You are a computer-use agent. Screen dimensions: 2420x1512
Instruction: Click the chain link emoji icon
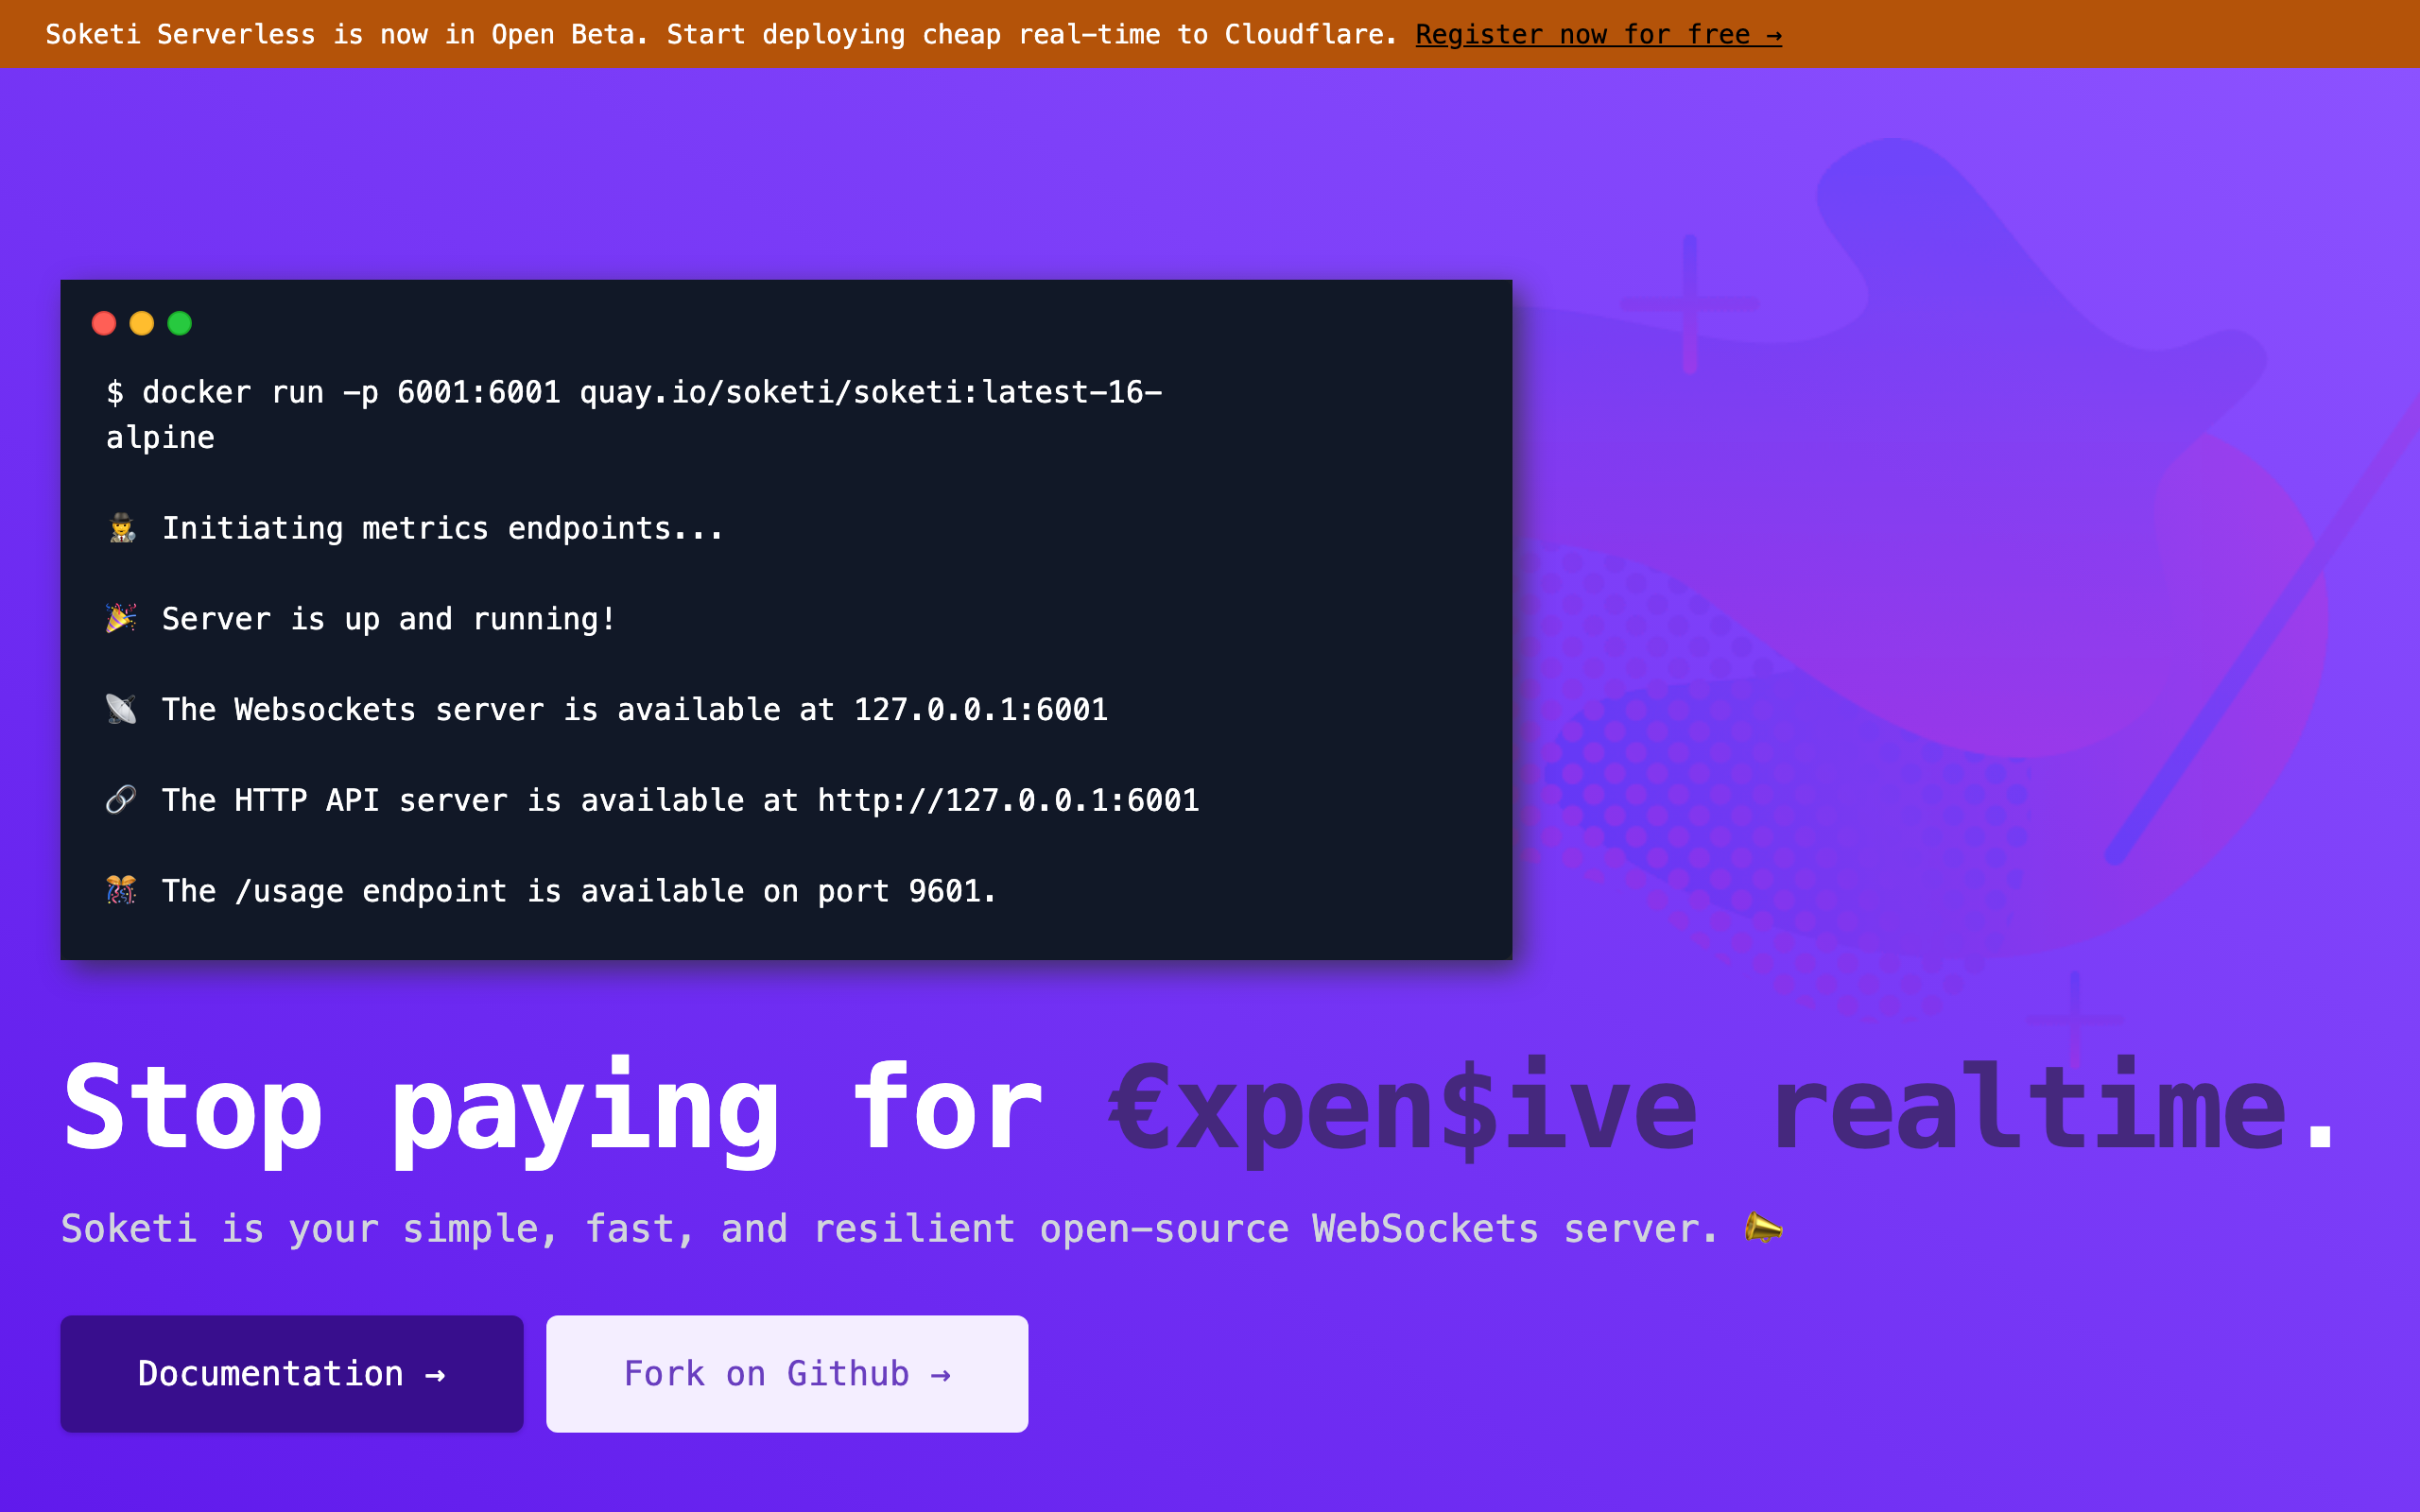pos(121,800)
